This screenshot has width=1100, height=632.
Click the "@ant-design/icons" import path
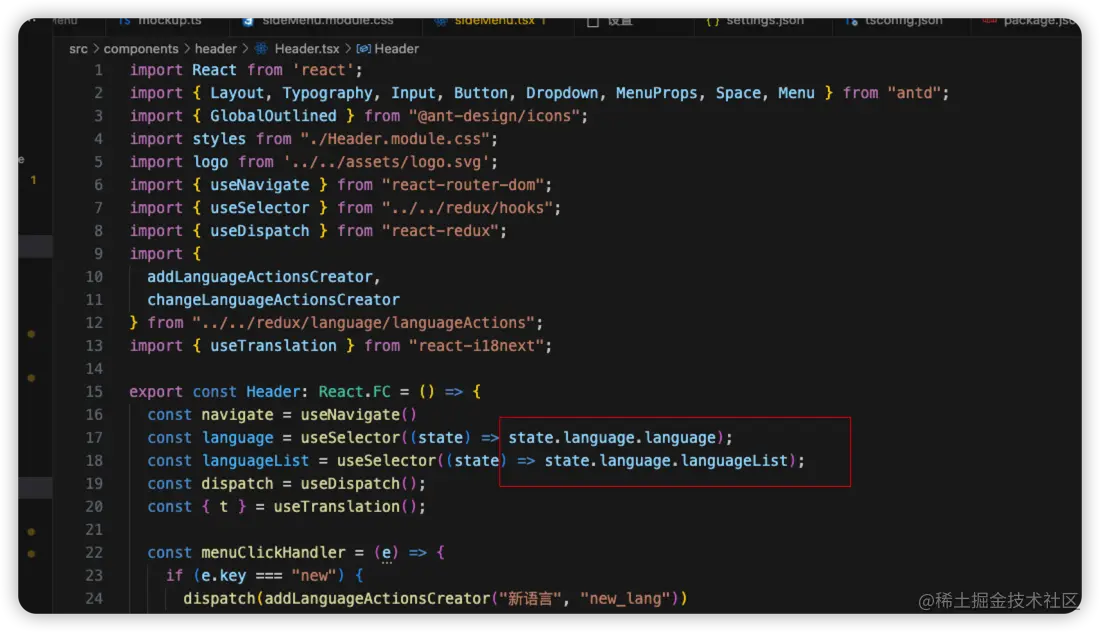(495, 116)
